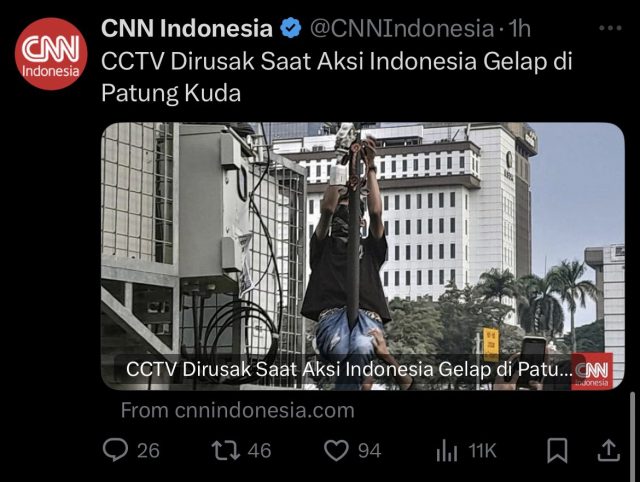This screenshot has height=482, width=640.
Task: Open CNN Indonesia profile avatar
Action: point(51,54)
